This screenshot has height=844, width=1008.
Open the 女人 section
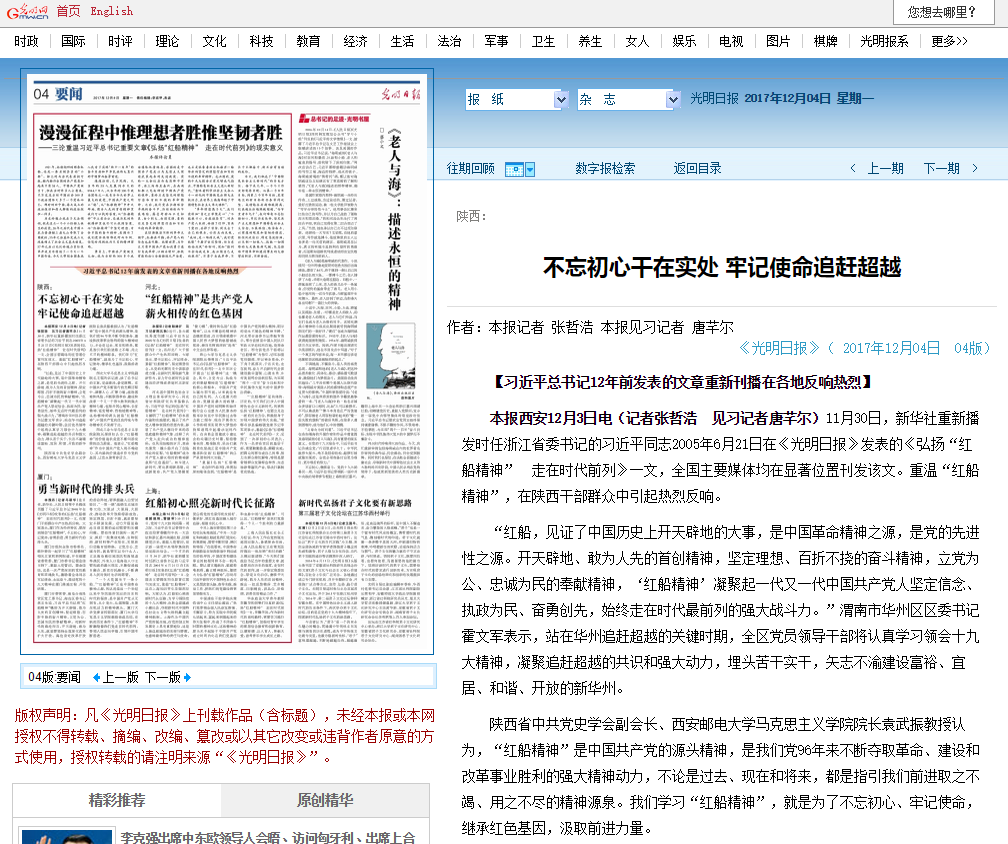637,41
